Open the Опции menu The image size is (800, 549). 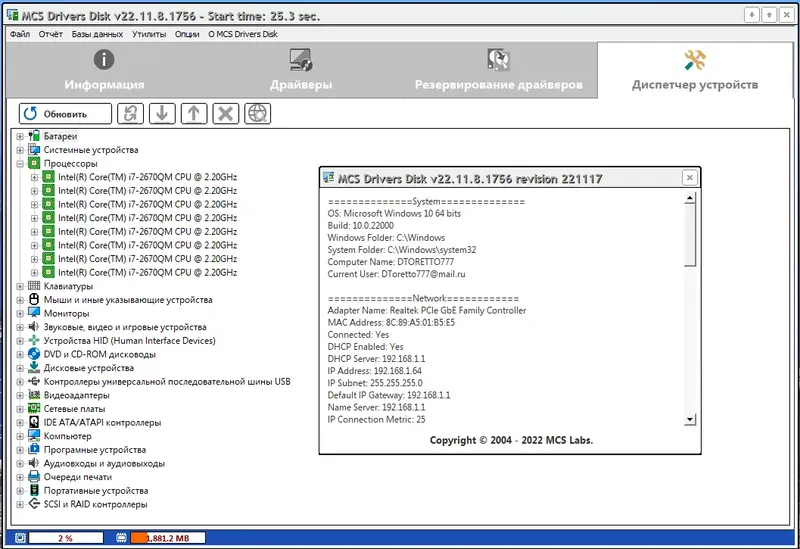[187, 34]
